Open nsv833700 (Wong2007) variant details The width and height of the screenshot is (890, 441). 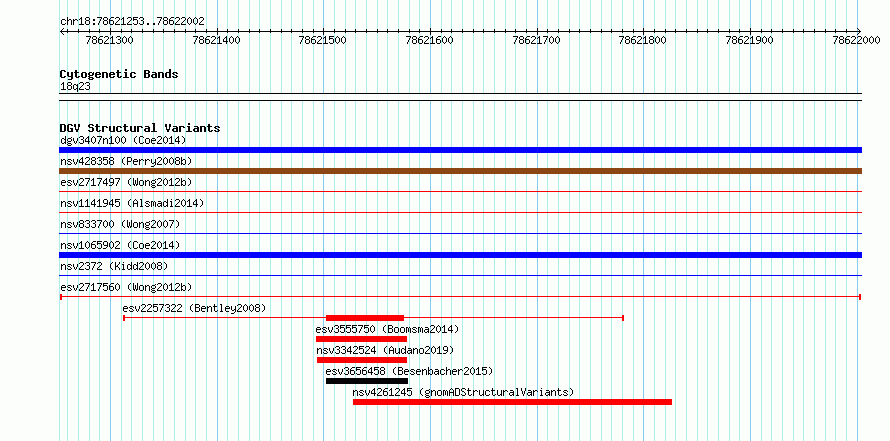(120, 224)
